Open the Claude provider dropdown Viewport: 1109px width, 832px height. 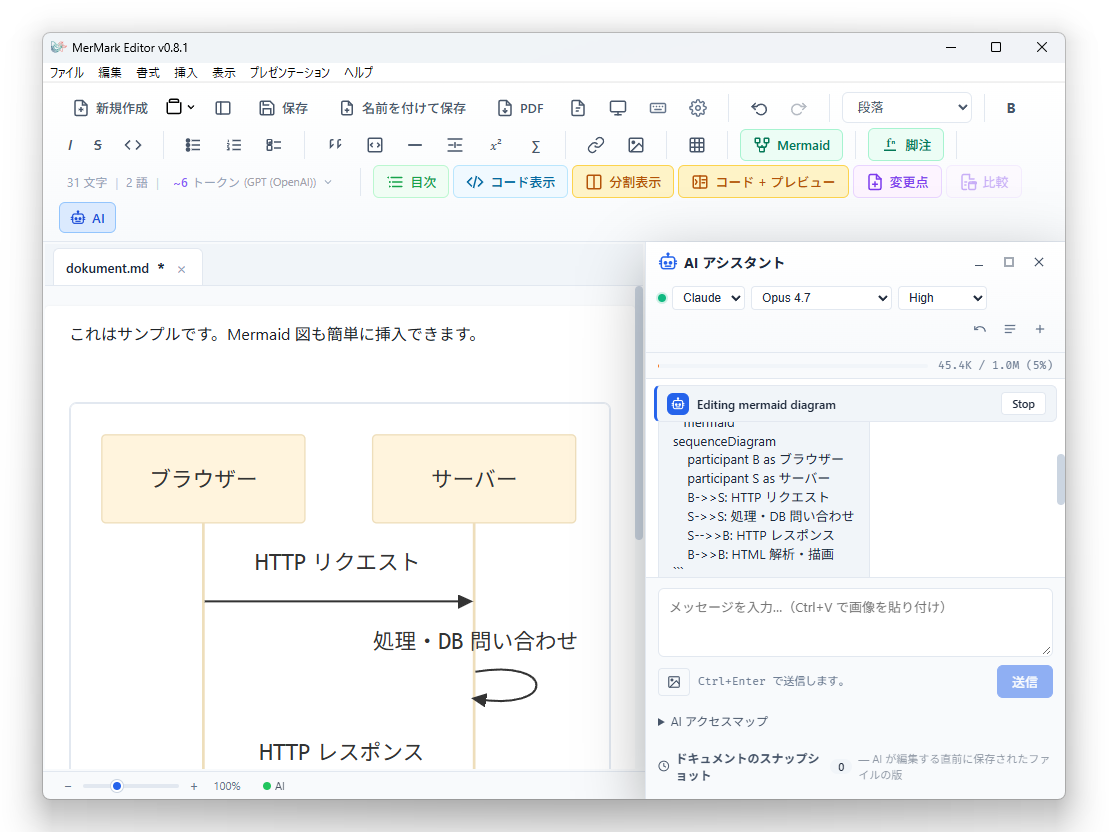pos(709,298)
